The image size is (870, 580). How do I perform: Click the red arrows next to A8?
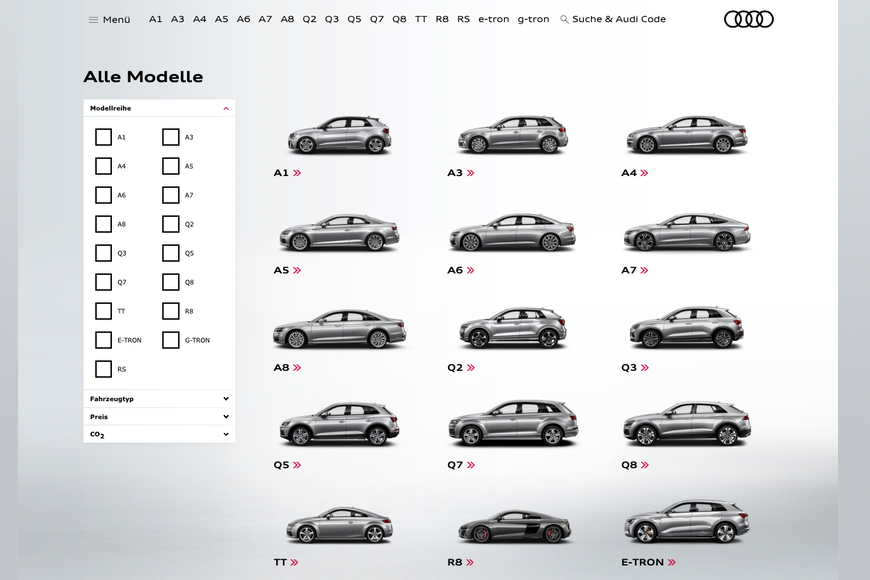click(x=297, y=367)
